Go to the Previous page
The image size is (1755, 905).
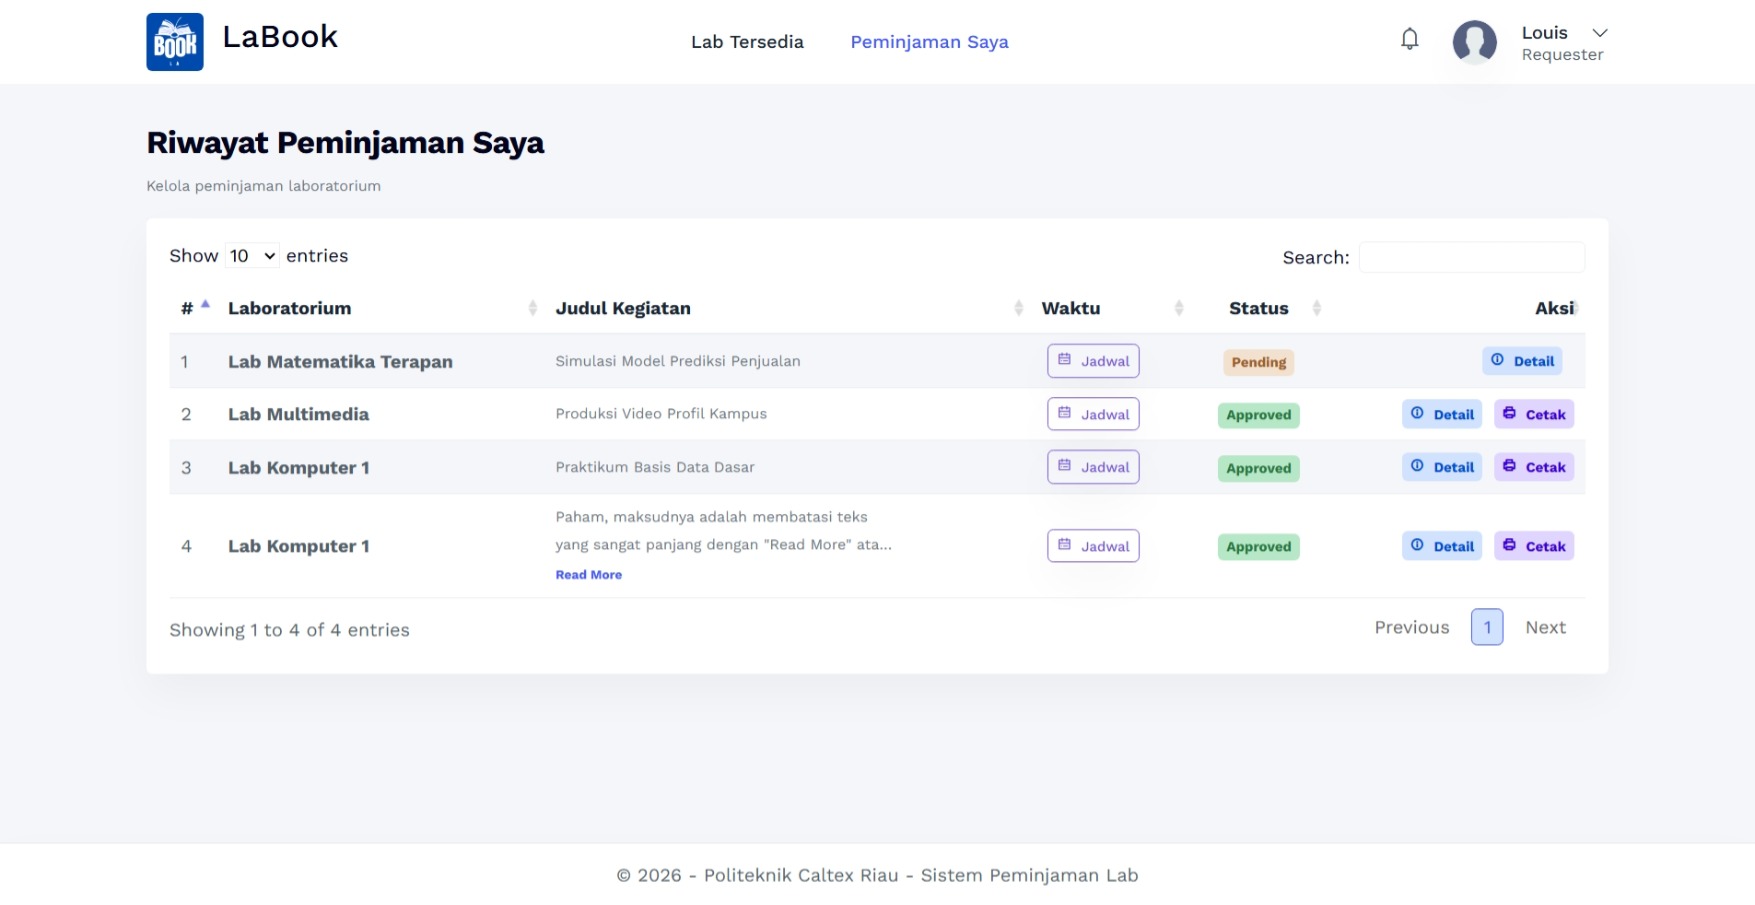pos(1412,627)
